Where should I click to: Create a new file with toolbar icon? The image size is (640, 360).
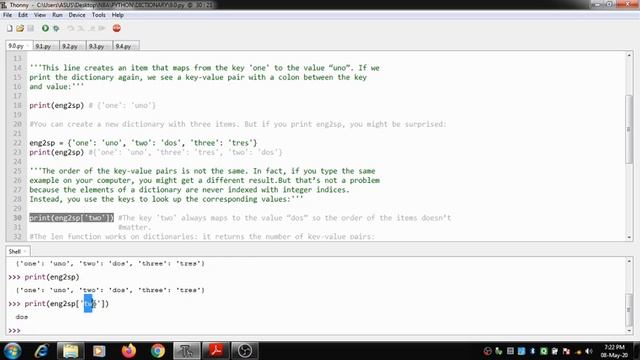[x=9, y=28]
